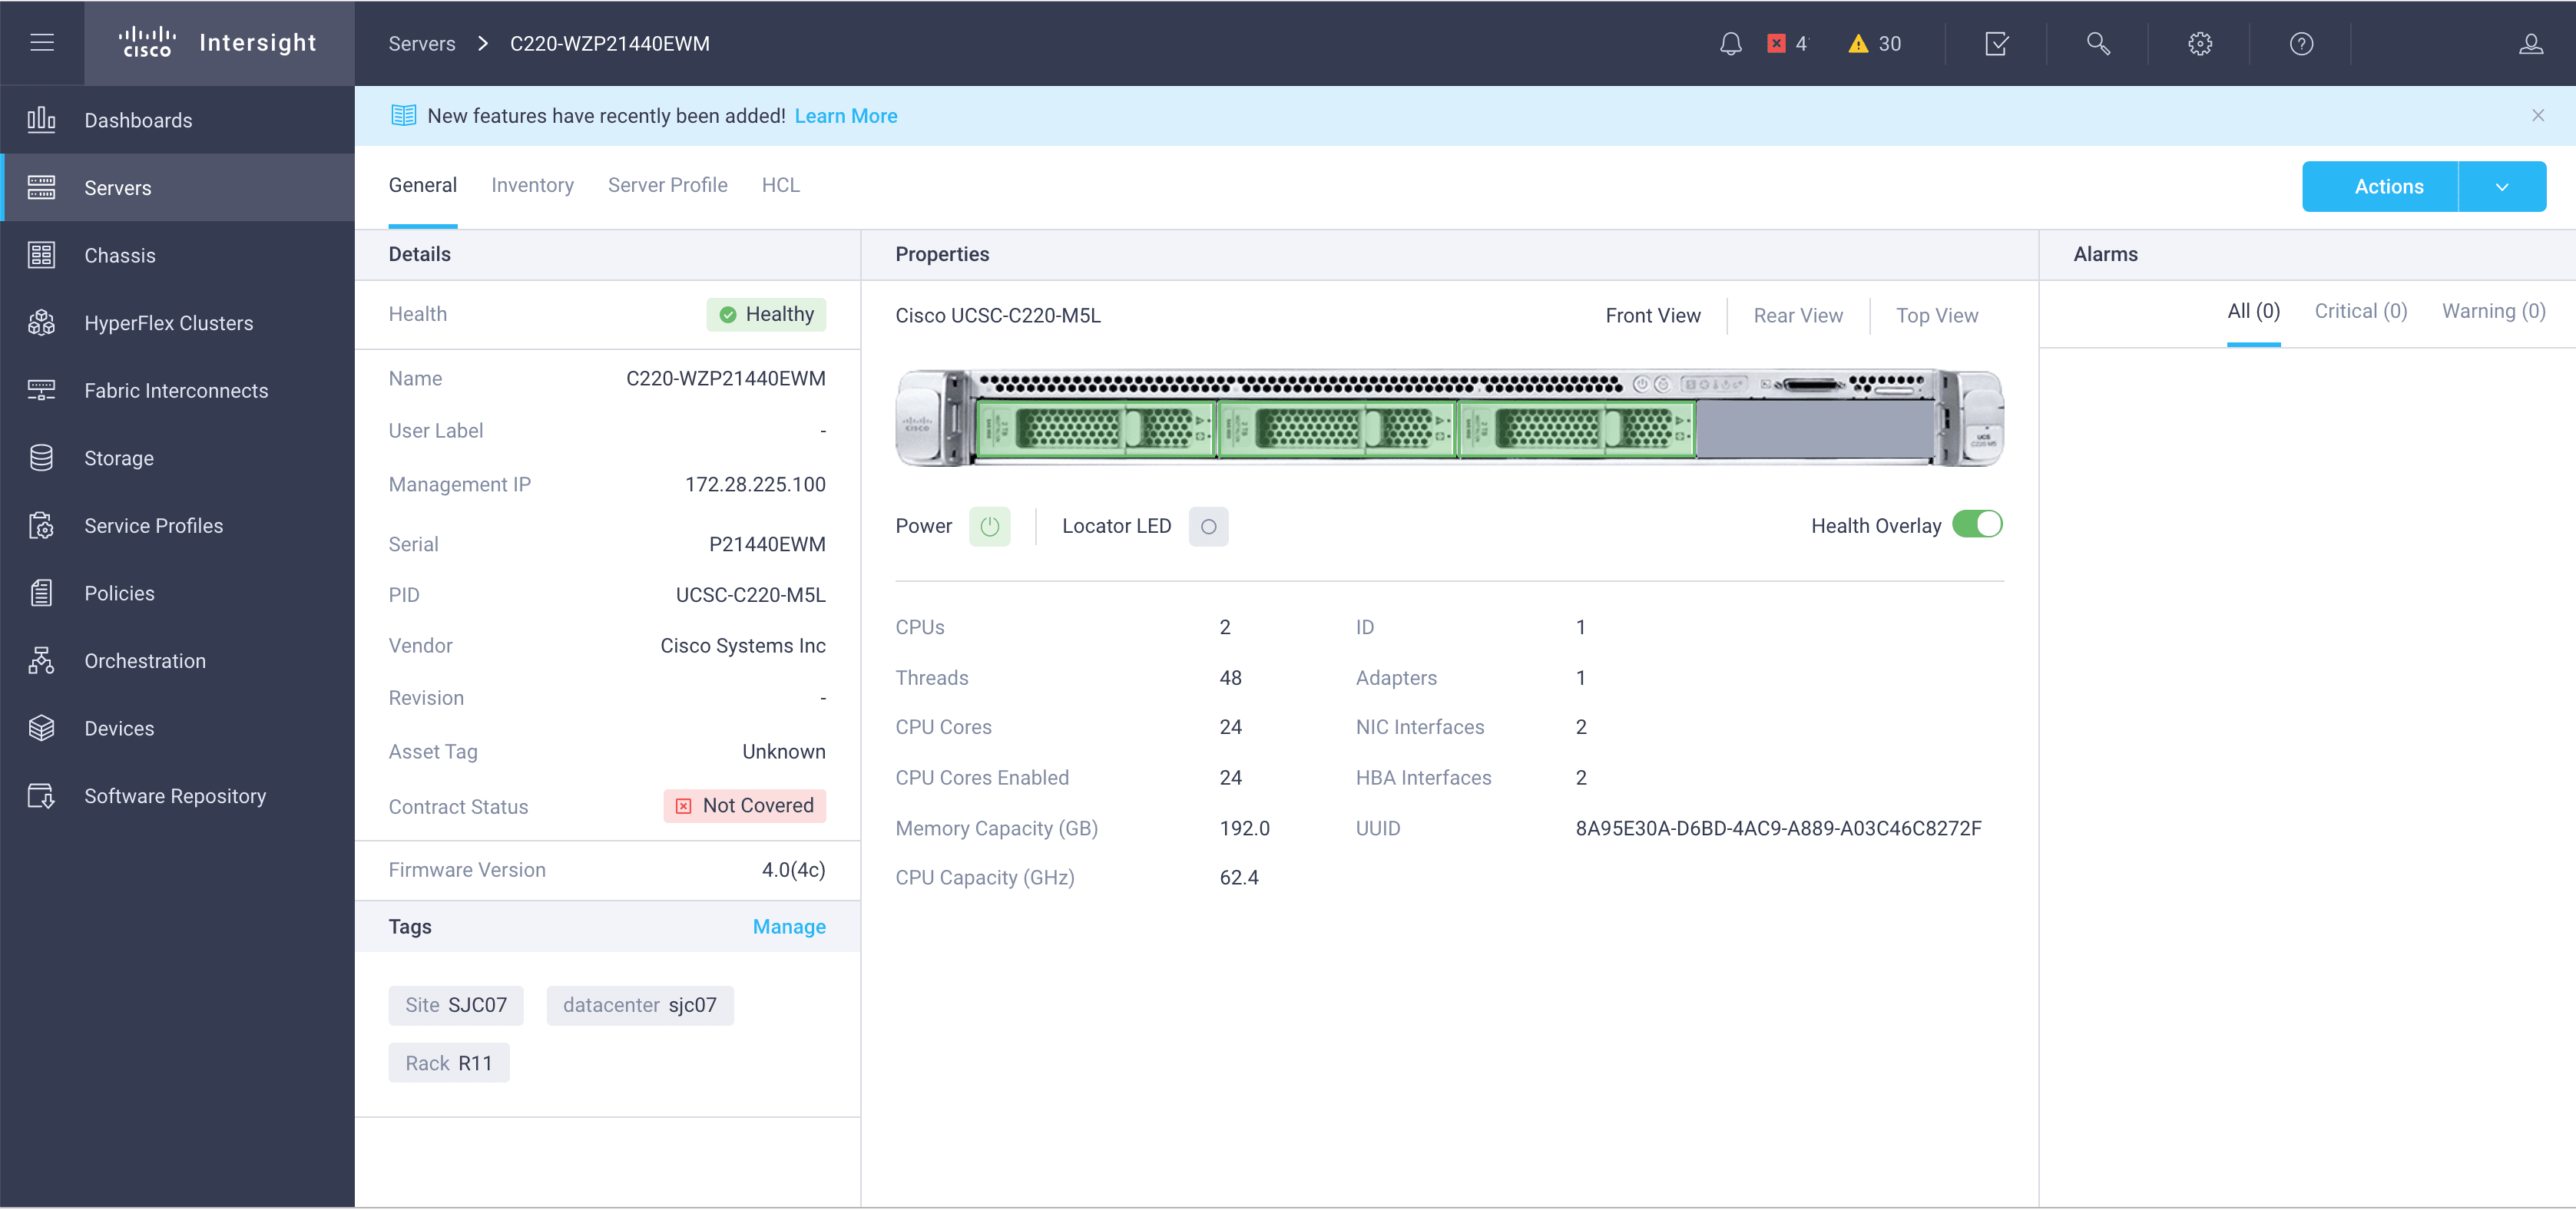Close the new features banner
Viewport: 2576px width, 1210px height.
pyautogui.click(x=2537, y=116)
